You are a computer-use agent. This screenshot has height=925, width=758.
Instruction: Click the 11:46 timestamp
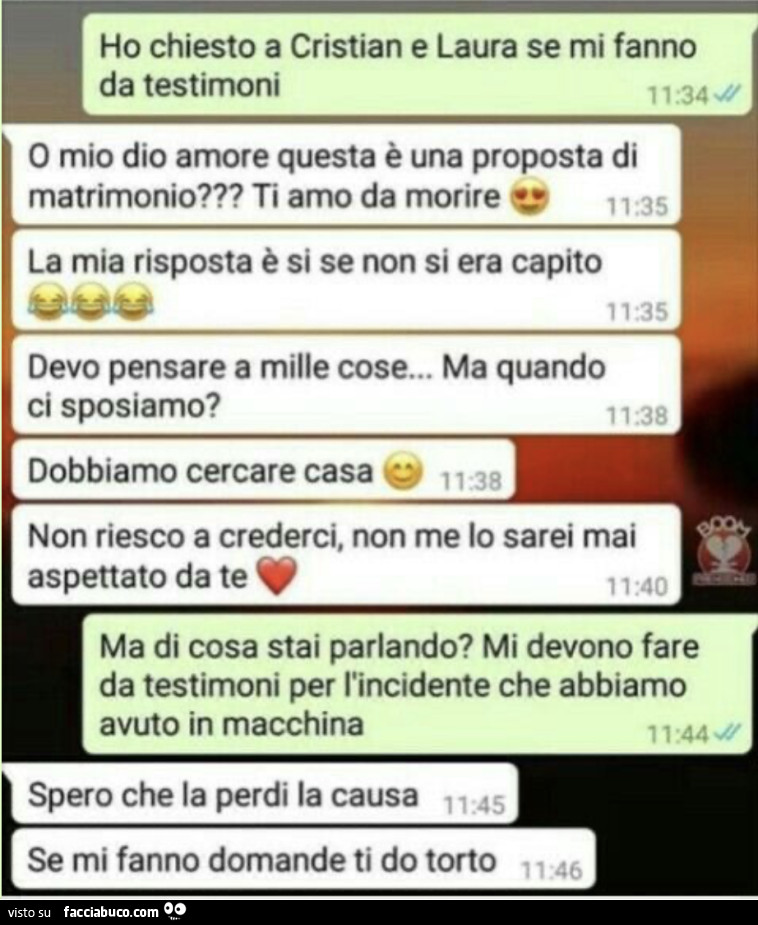pos(552,870)
